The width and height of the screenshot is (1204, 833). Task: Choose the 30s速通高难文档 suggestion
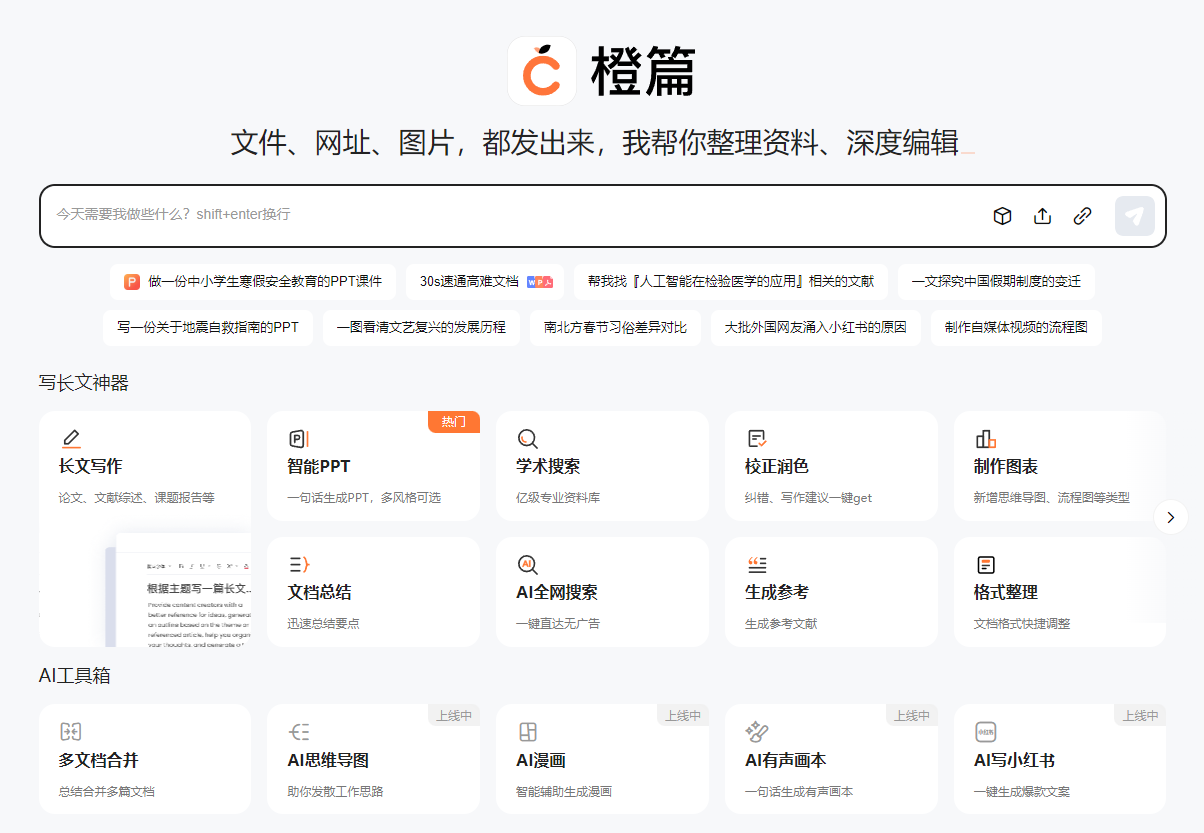coord(485,282)
